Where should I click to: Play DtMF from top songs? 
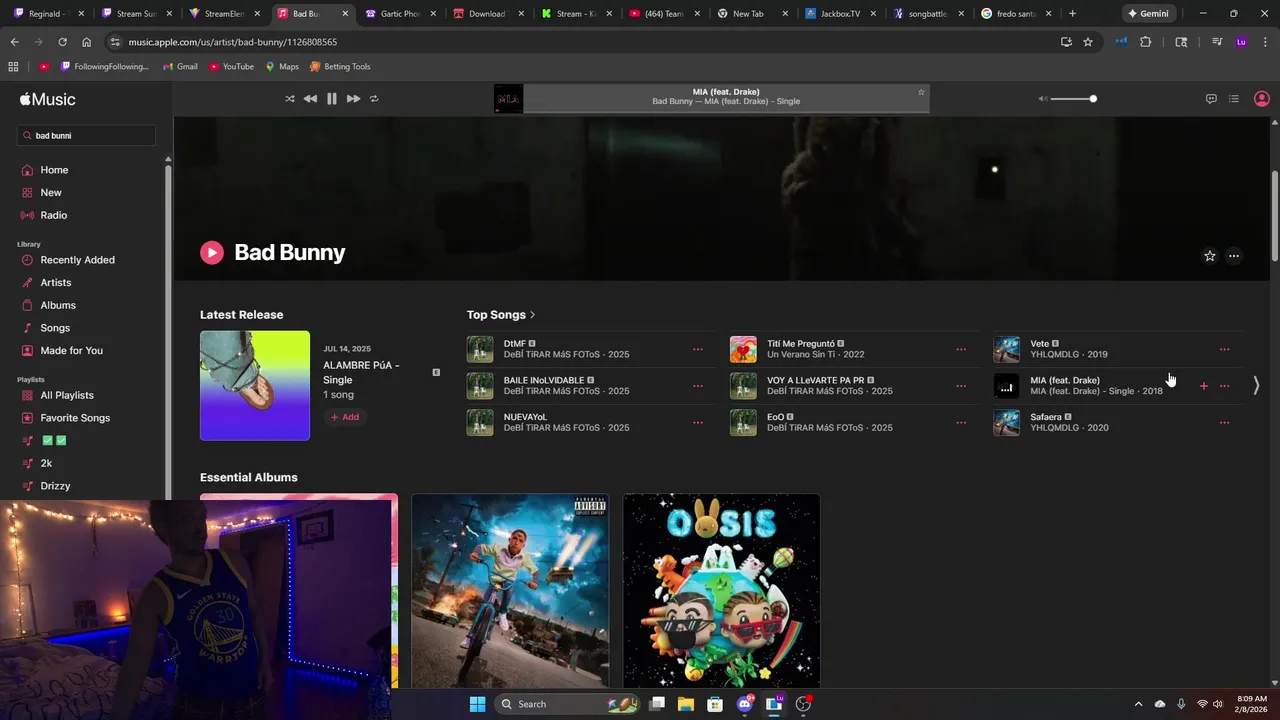[x=480, y=349]
